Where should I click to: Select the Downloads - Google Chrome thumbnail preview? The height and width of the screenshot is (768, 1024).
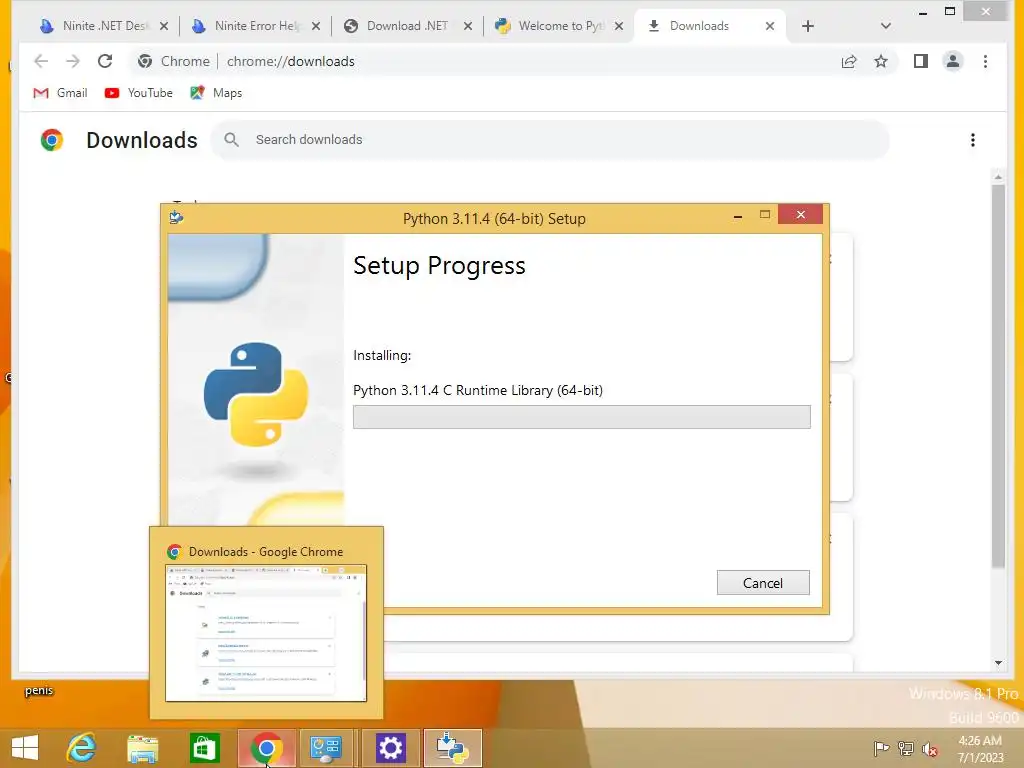pos(266,632)
